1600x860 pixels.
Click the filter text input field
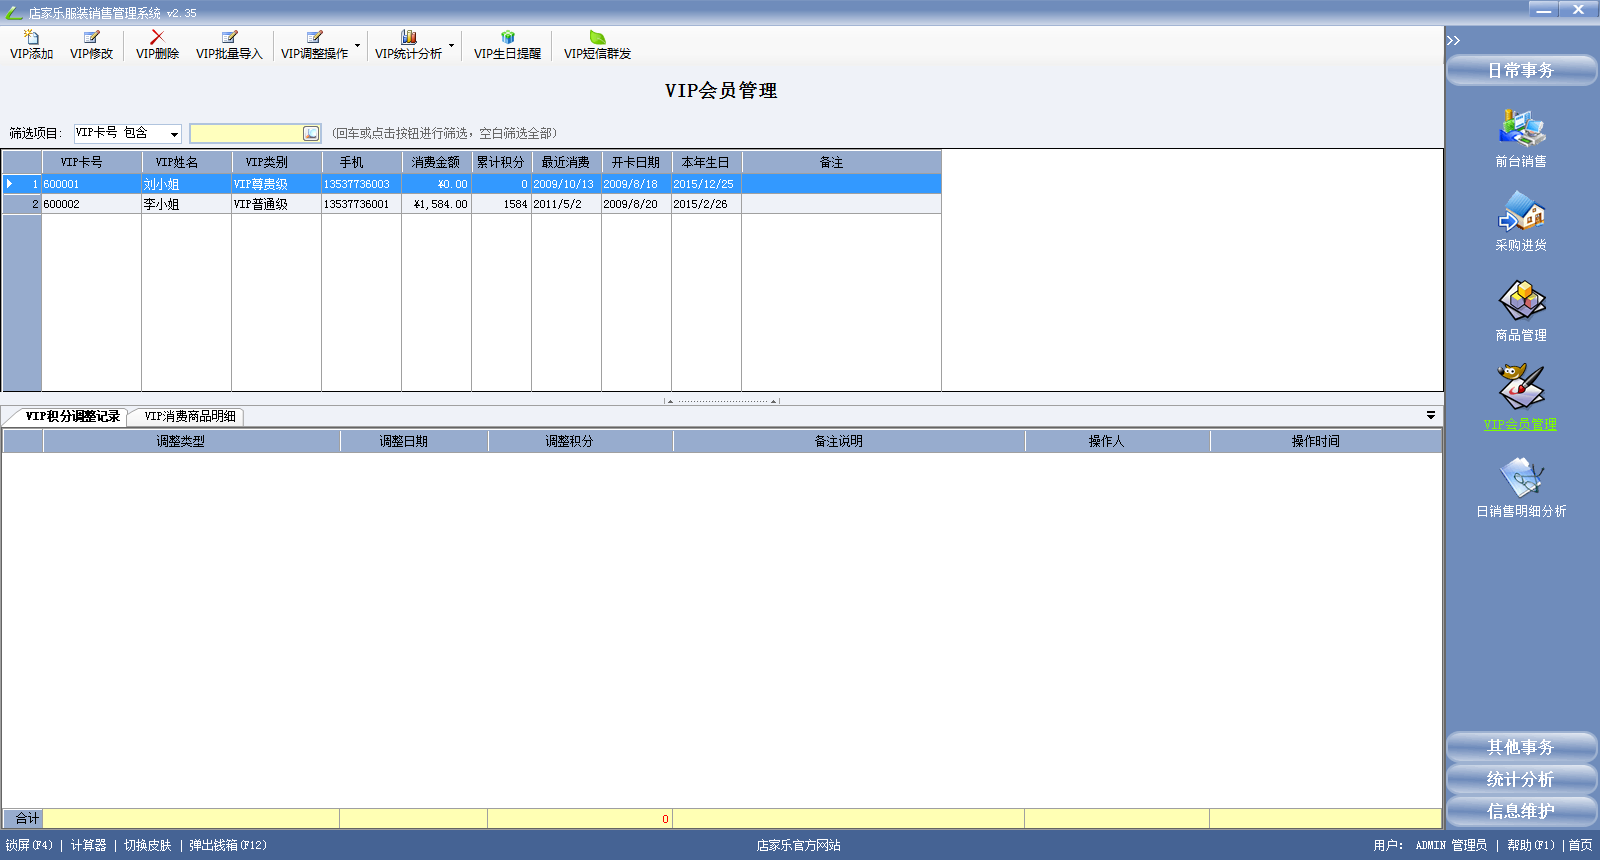pos(246,133)
